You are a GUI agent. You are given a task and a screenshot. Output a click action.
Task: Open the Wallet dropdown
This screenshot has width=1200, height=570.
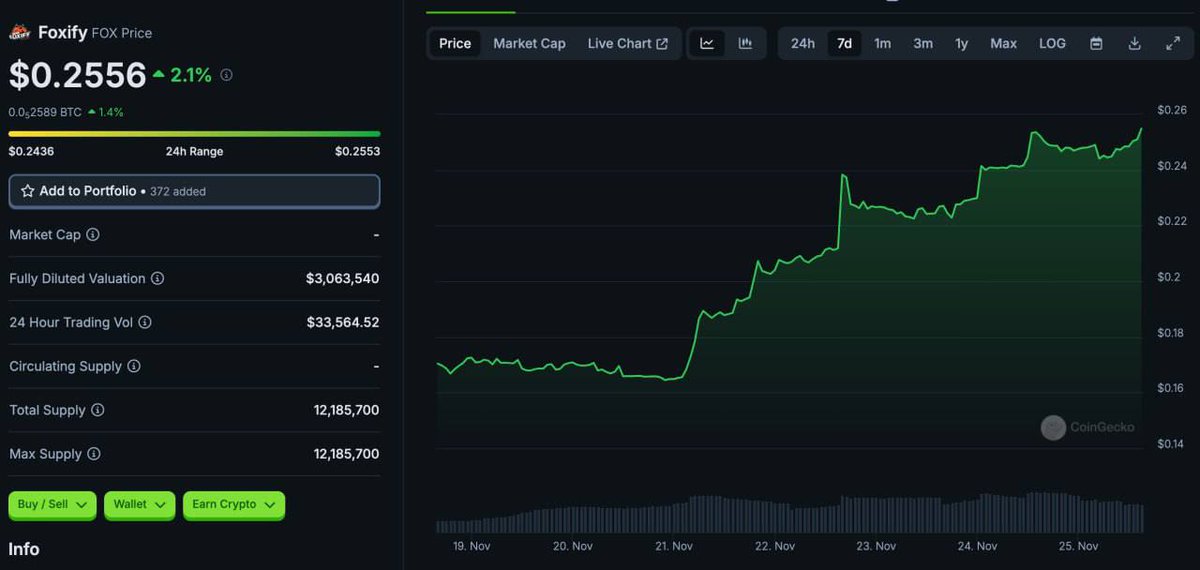pyautogui.click(x=139, y=505)
